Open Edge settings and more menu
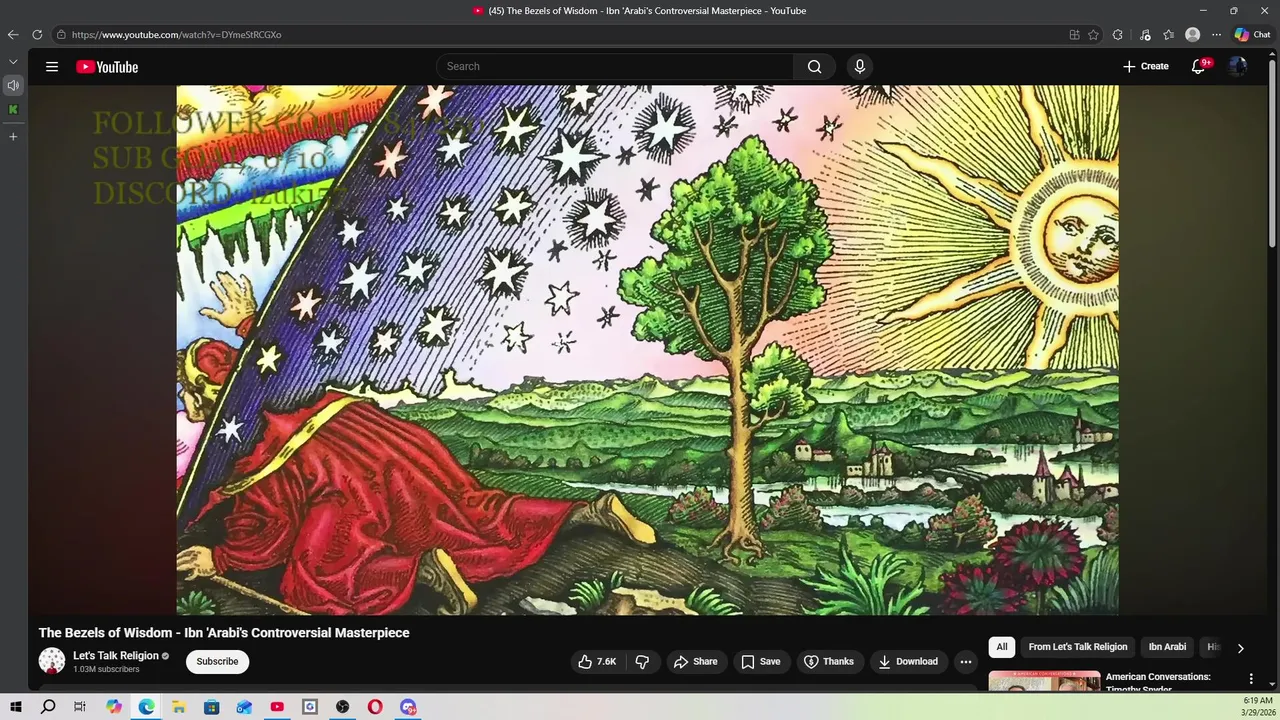1280x720 pixels. coord(1216,34)
